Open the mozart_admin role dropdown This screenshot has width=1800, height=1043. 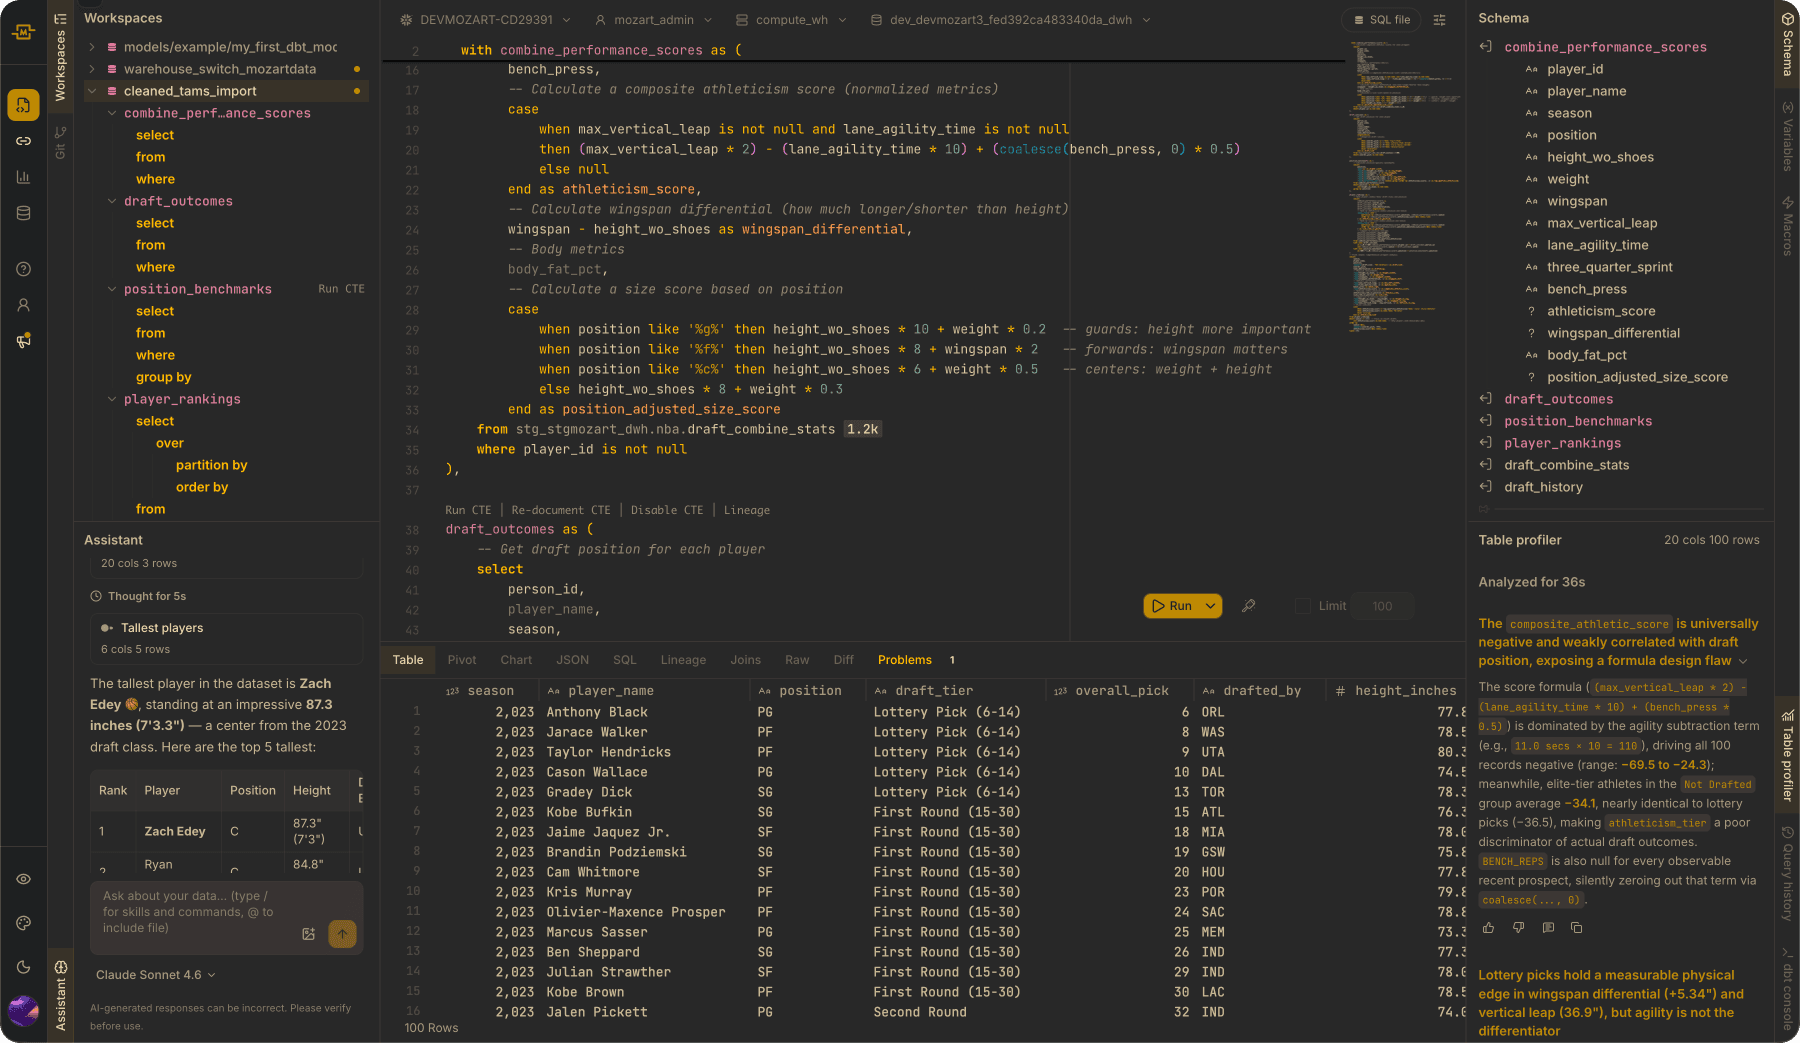coord(654,20)
